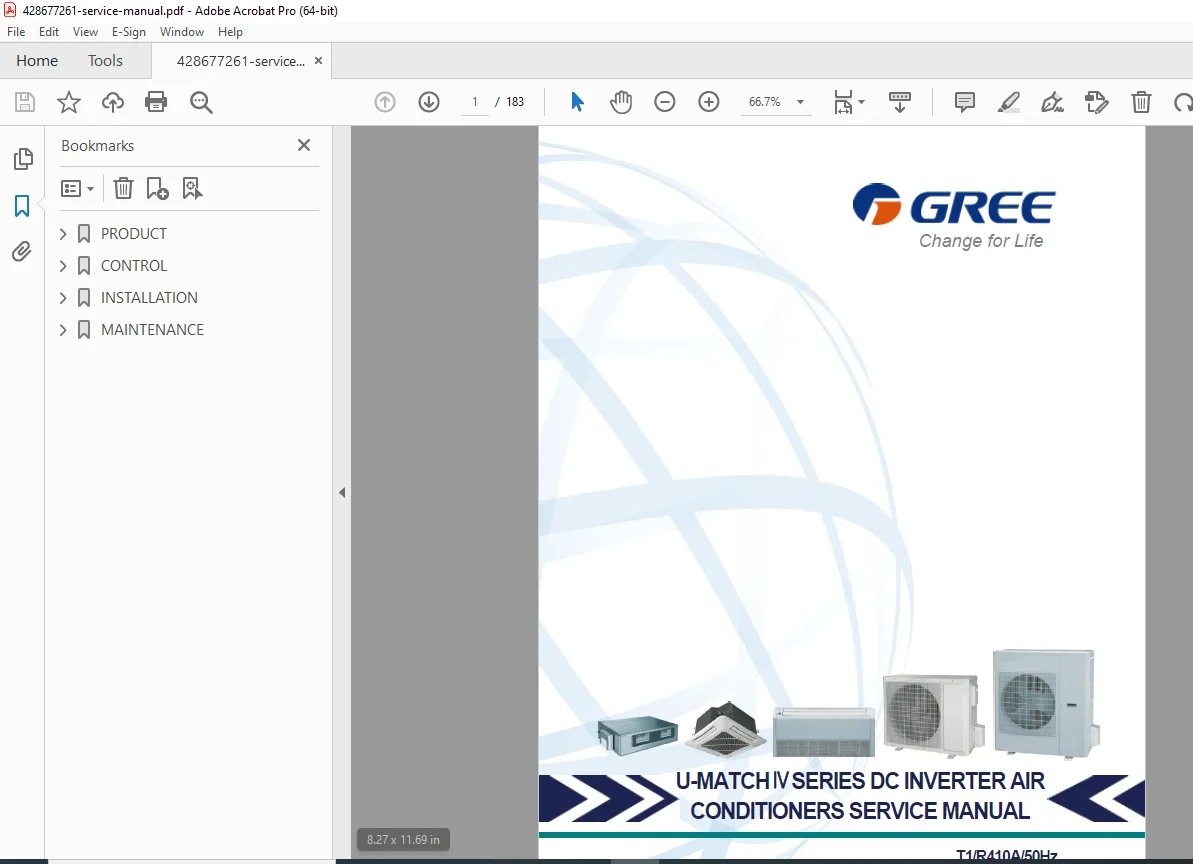Switch to the Home tab
The image size is (1193, 864).
tap(37, 61)
